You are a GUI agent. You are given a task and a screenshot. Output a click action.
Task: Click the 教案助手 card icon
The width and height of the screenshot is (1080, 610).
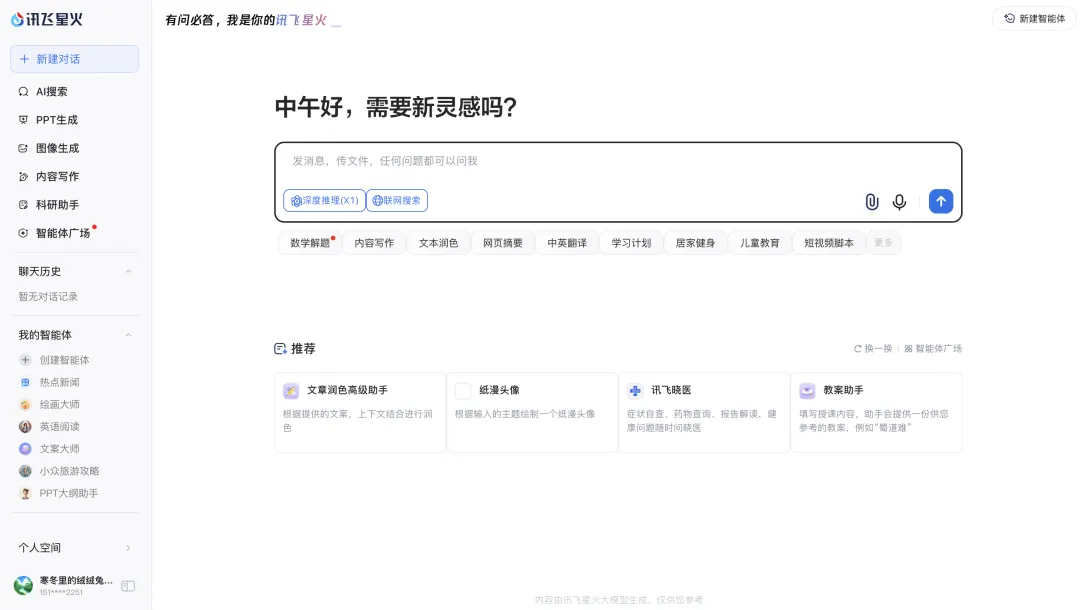(x=807, y=391)
